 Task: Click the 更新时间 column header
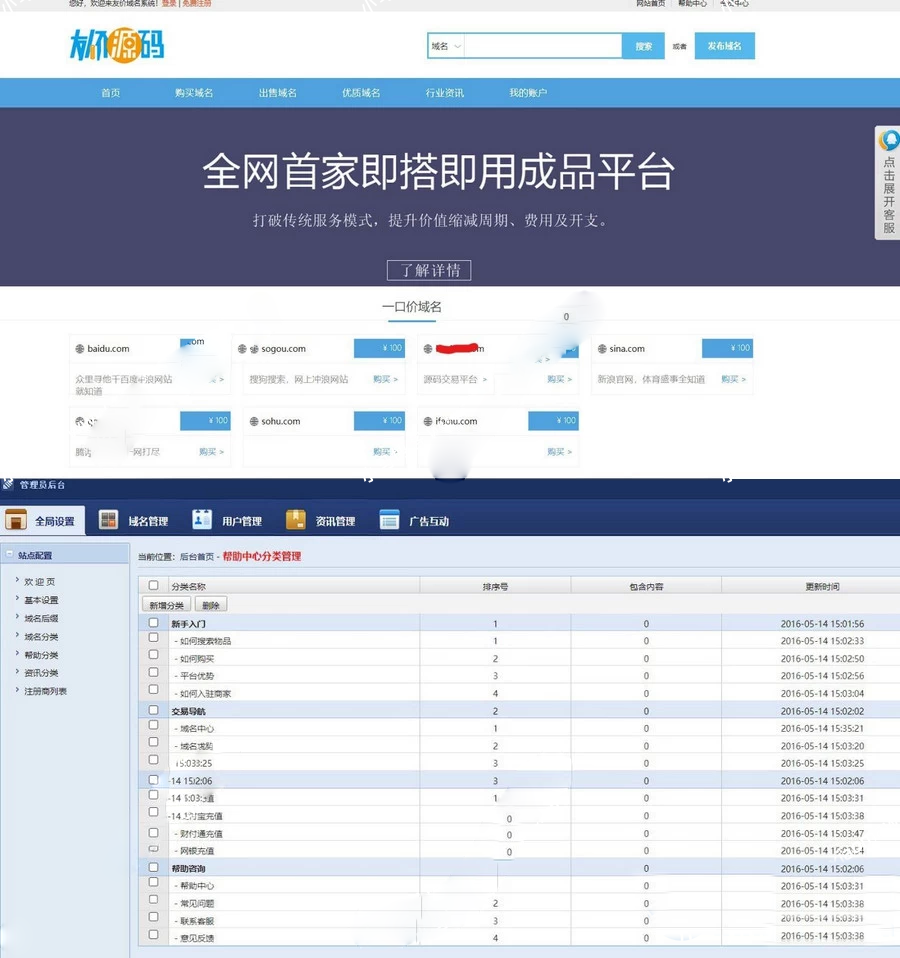point(822,587)
